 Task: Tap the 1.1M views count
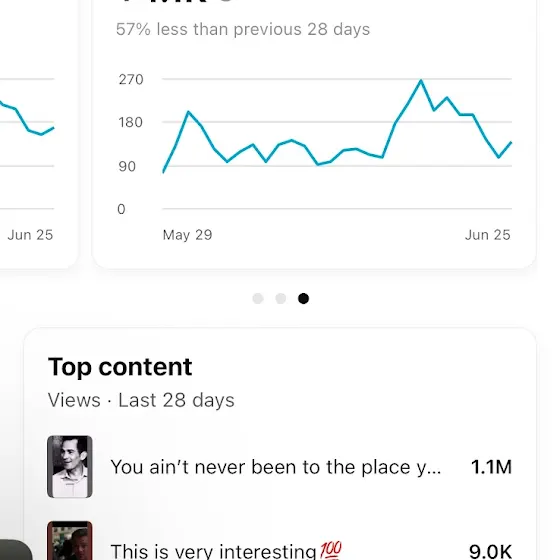pyautogui.click(x=491, y=467)
